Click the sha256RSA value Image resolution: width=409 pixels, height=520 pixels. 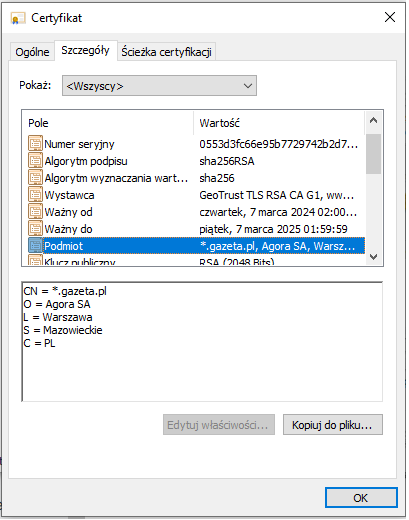tap(227, 161)
